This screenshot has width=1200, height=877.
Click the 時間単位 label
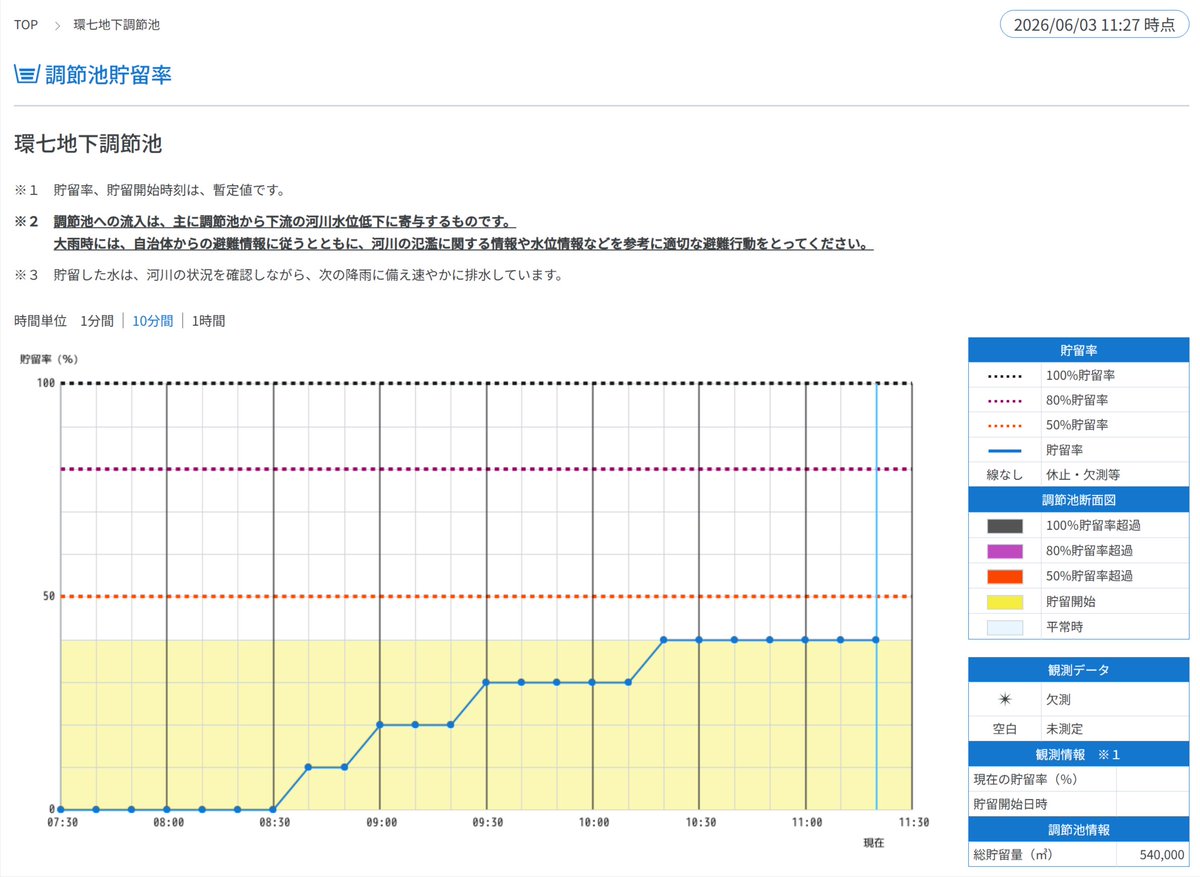click(40, 321)
